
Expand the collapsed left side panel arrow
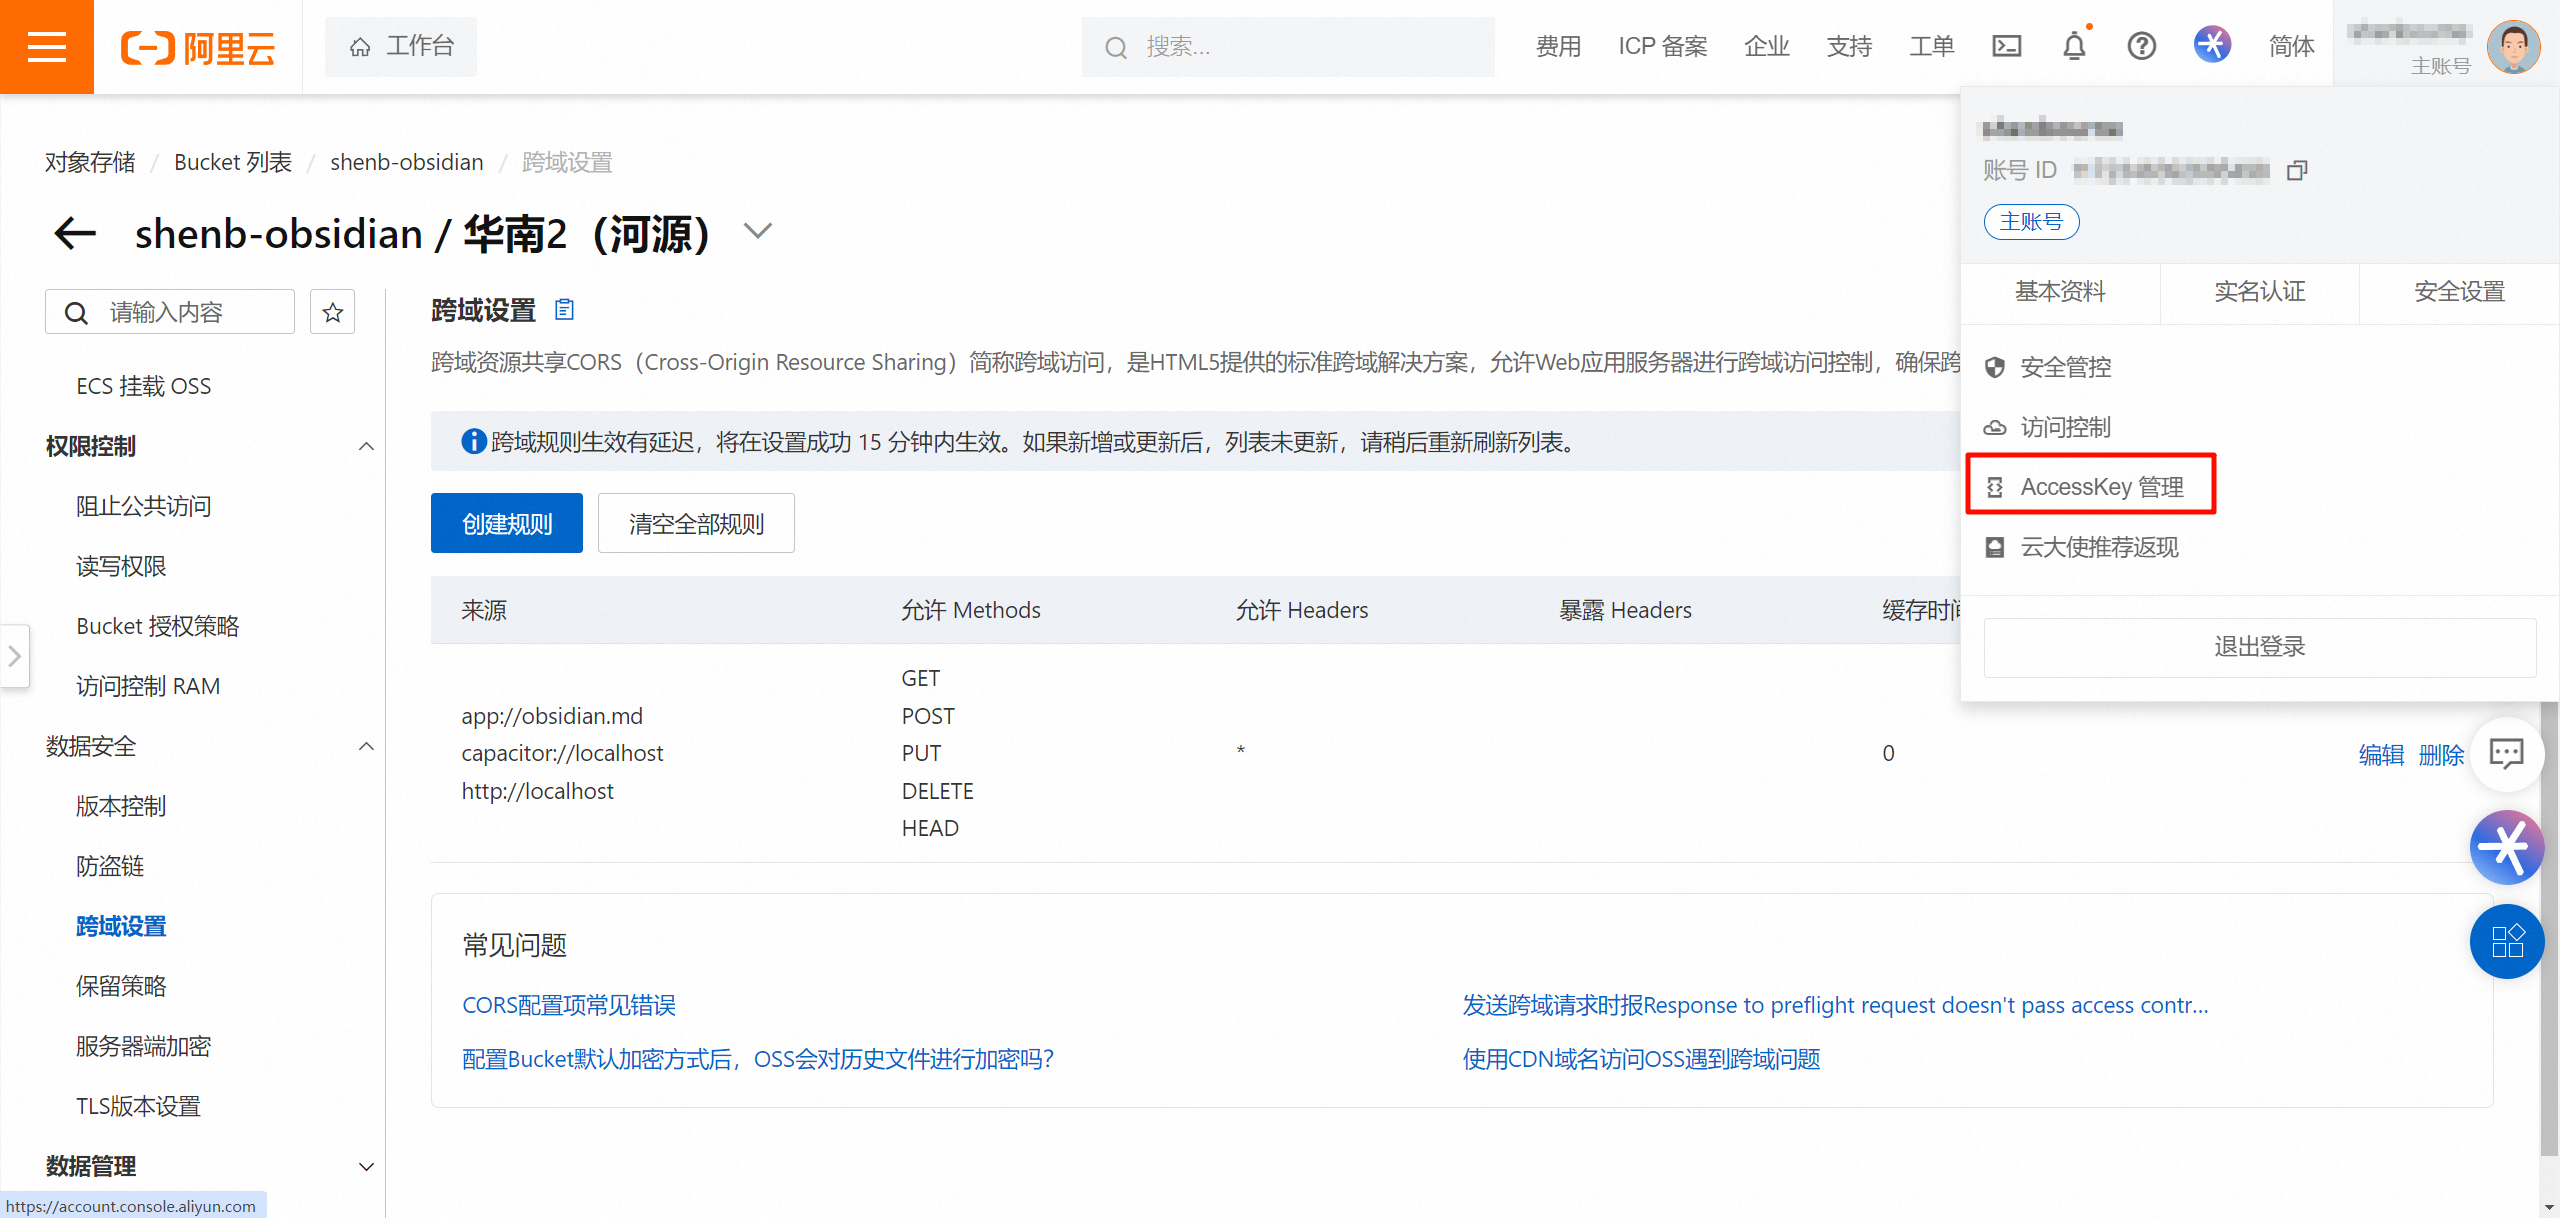coord(14,656)
